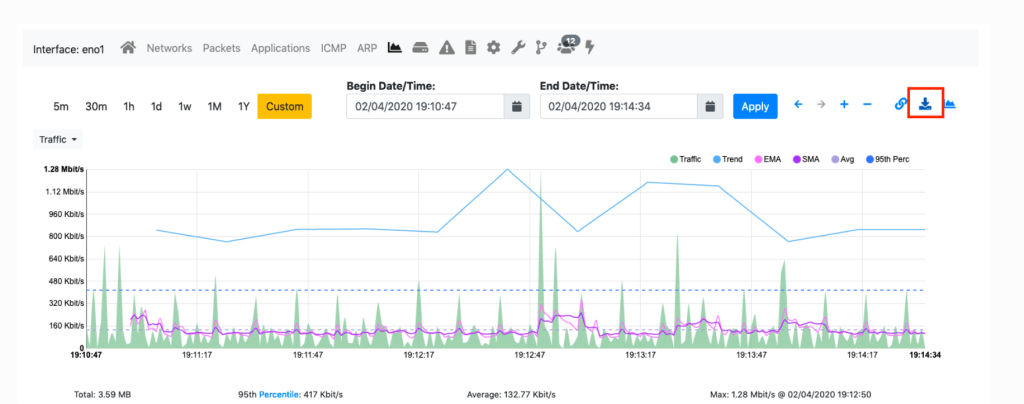This screenshot has height=404, width=1024.
Task: Open the Begin Date calendar picker
Action: 517,106
